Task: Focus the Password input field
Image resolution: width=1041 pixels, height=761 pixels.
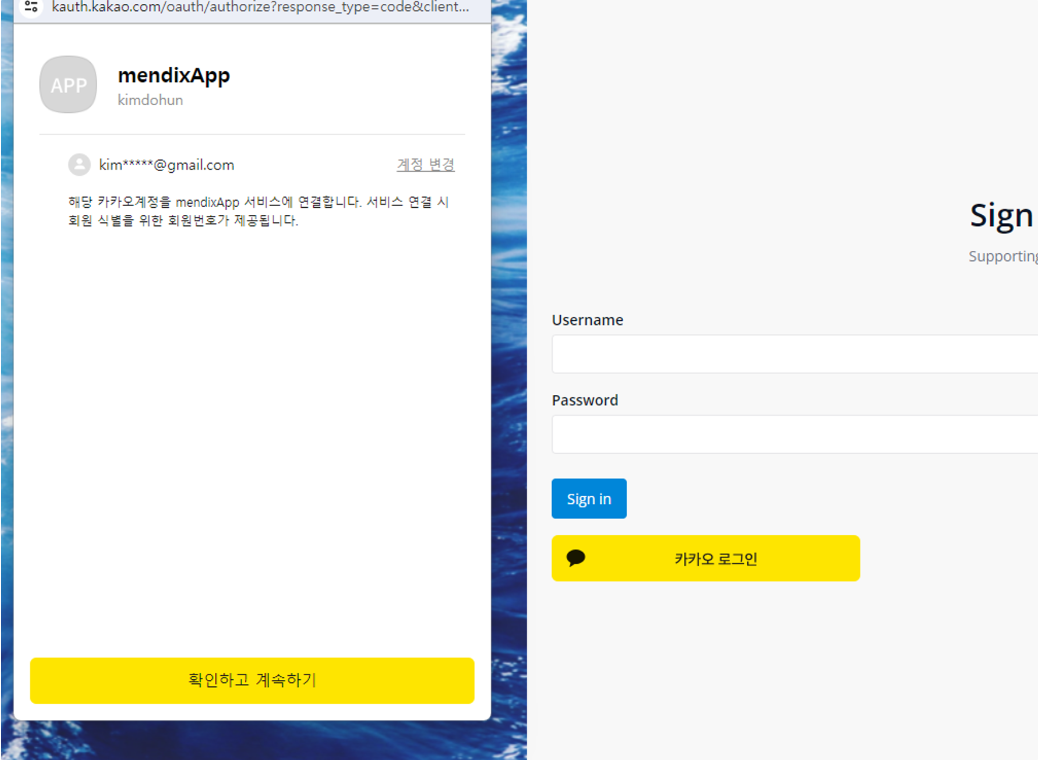Action: point(795,434)
